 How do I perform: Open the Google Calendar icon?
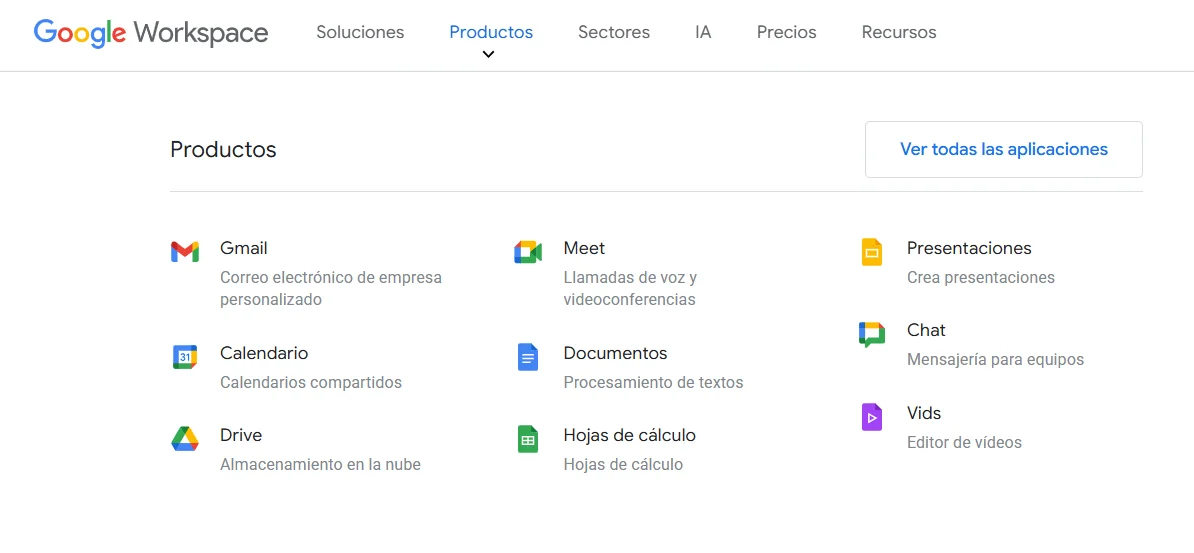(x=185, y=356)
